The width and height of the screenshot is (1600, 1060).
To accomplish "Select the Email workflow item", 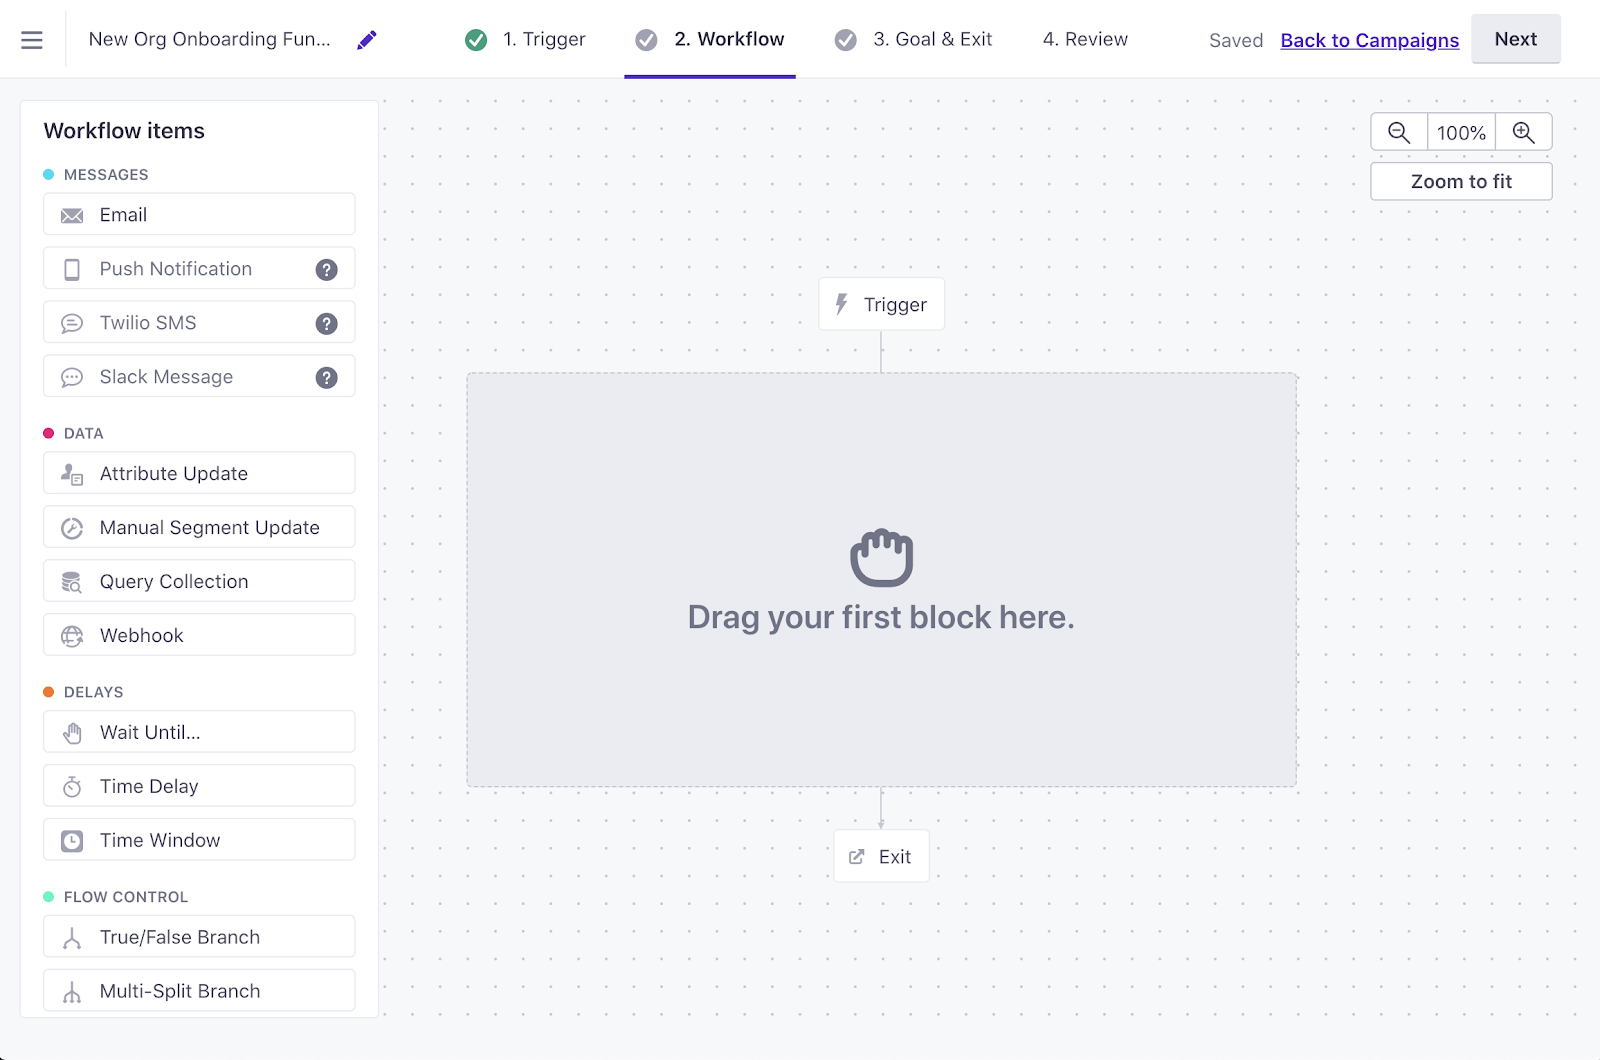I will click(x=199, y=215).
